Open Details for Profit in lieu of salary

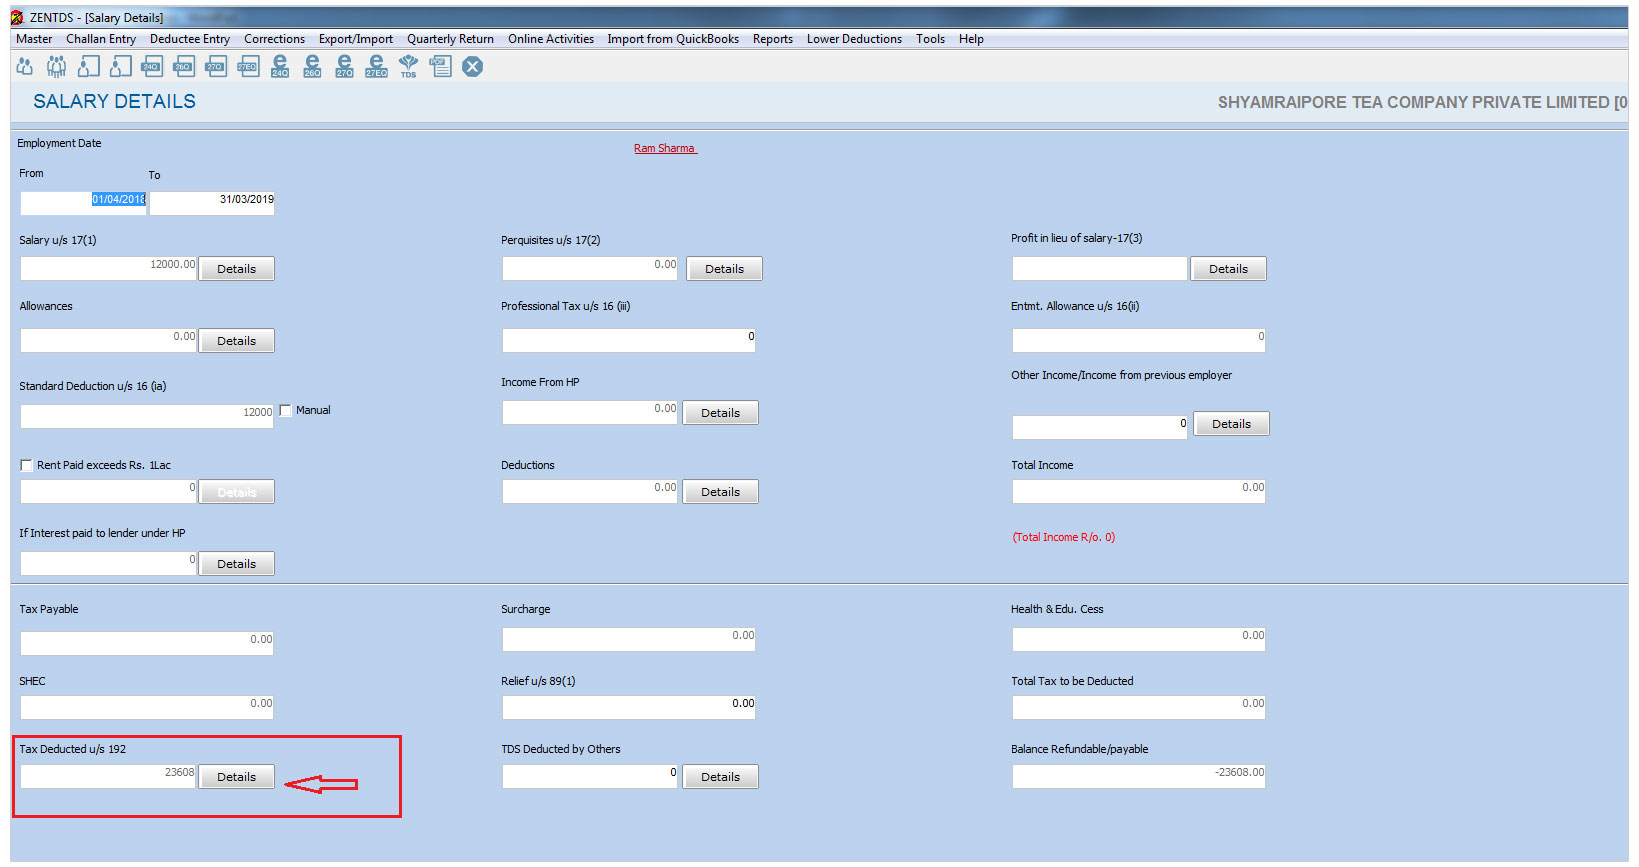(1229, 269)
